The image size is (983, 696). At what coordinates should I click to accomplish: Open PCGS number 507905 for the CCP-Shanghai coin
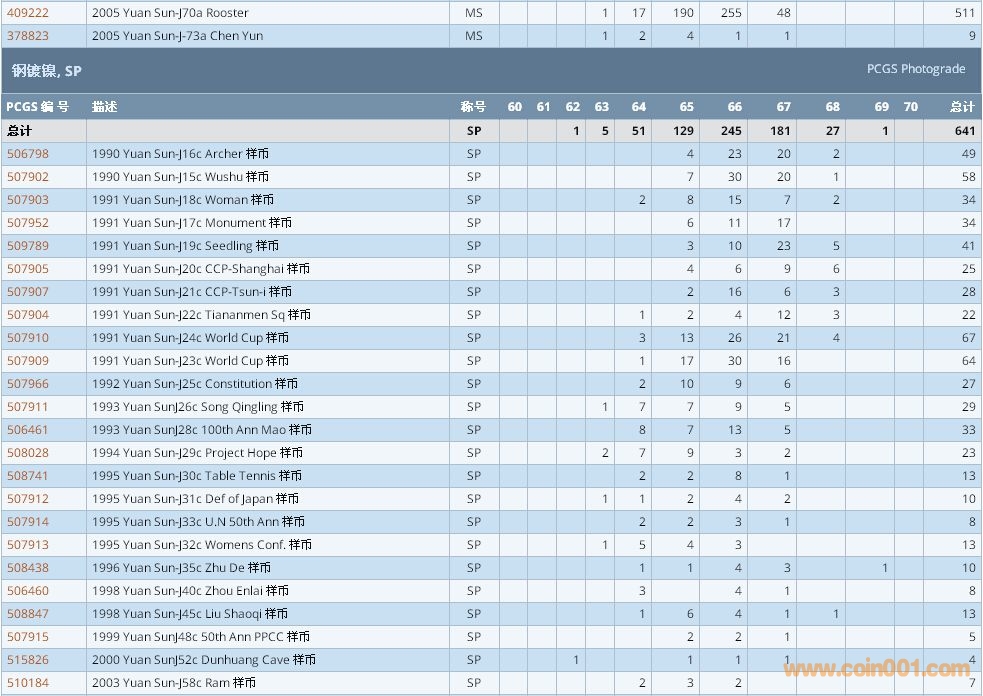[28, 269]
